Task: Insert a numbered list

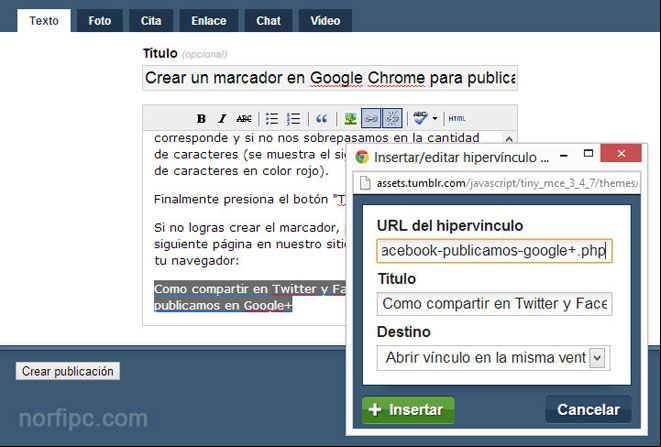Action: tap(293, 119)
